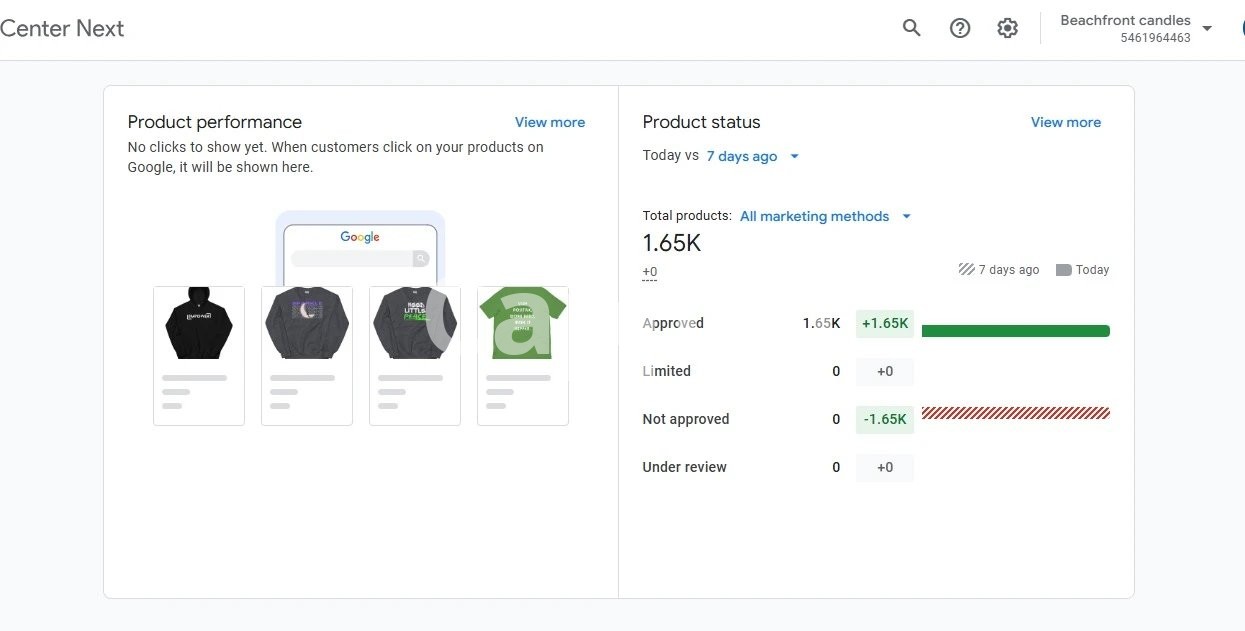
Task: Click the Limited status row label
Action: [666, 371]
